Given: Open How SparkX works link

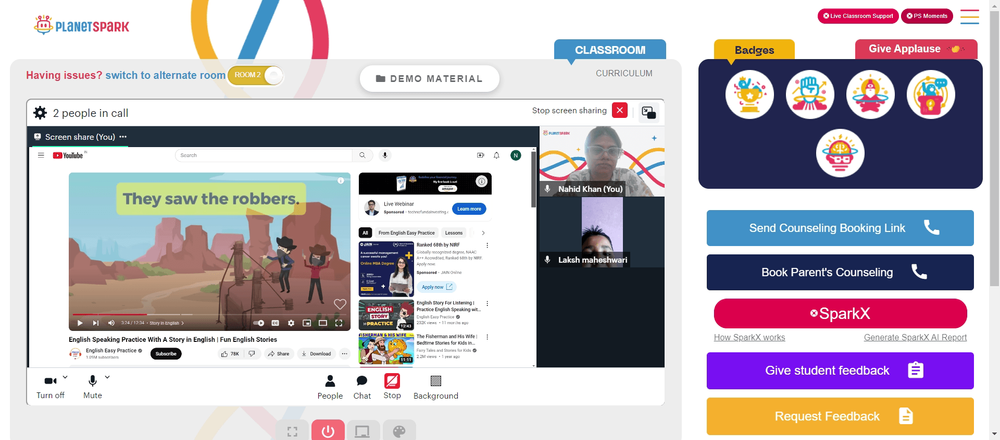Looking at the screenshot, I should 749,337.
